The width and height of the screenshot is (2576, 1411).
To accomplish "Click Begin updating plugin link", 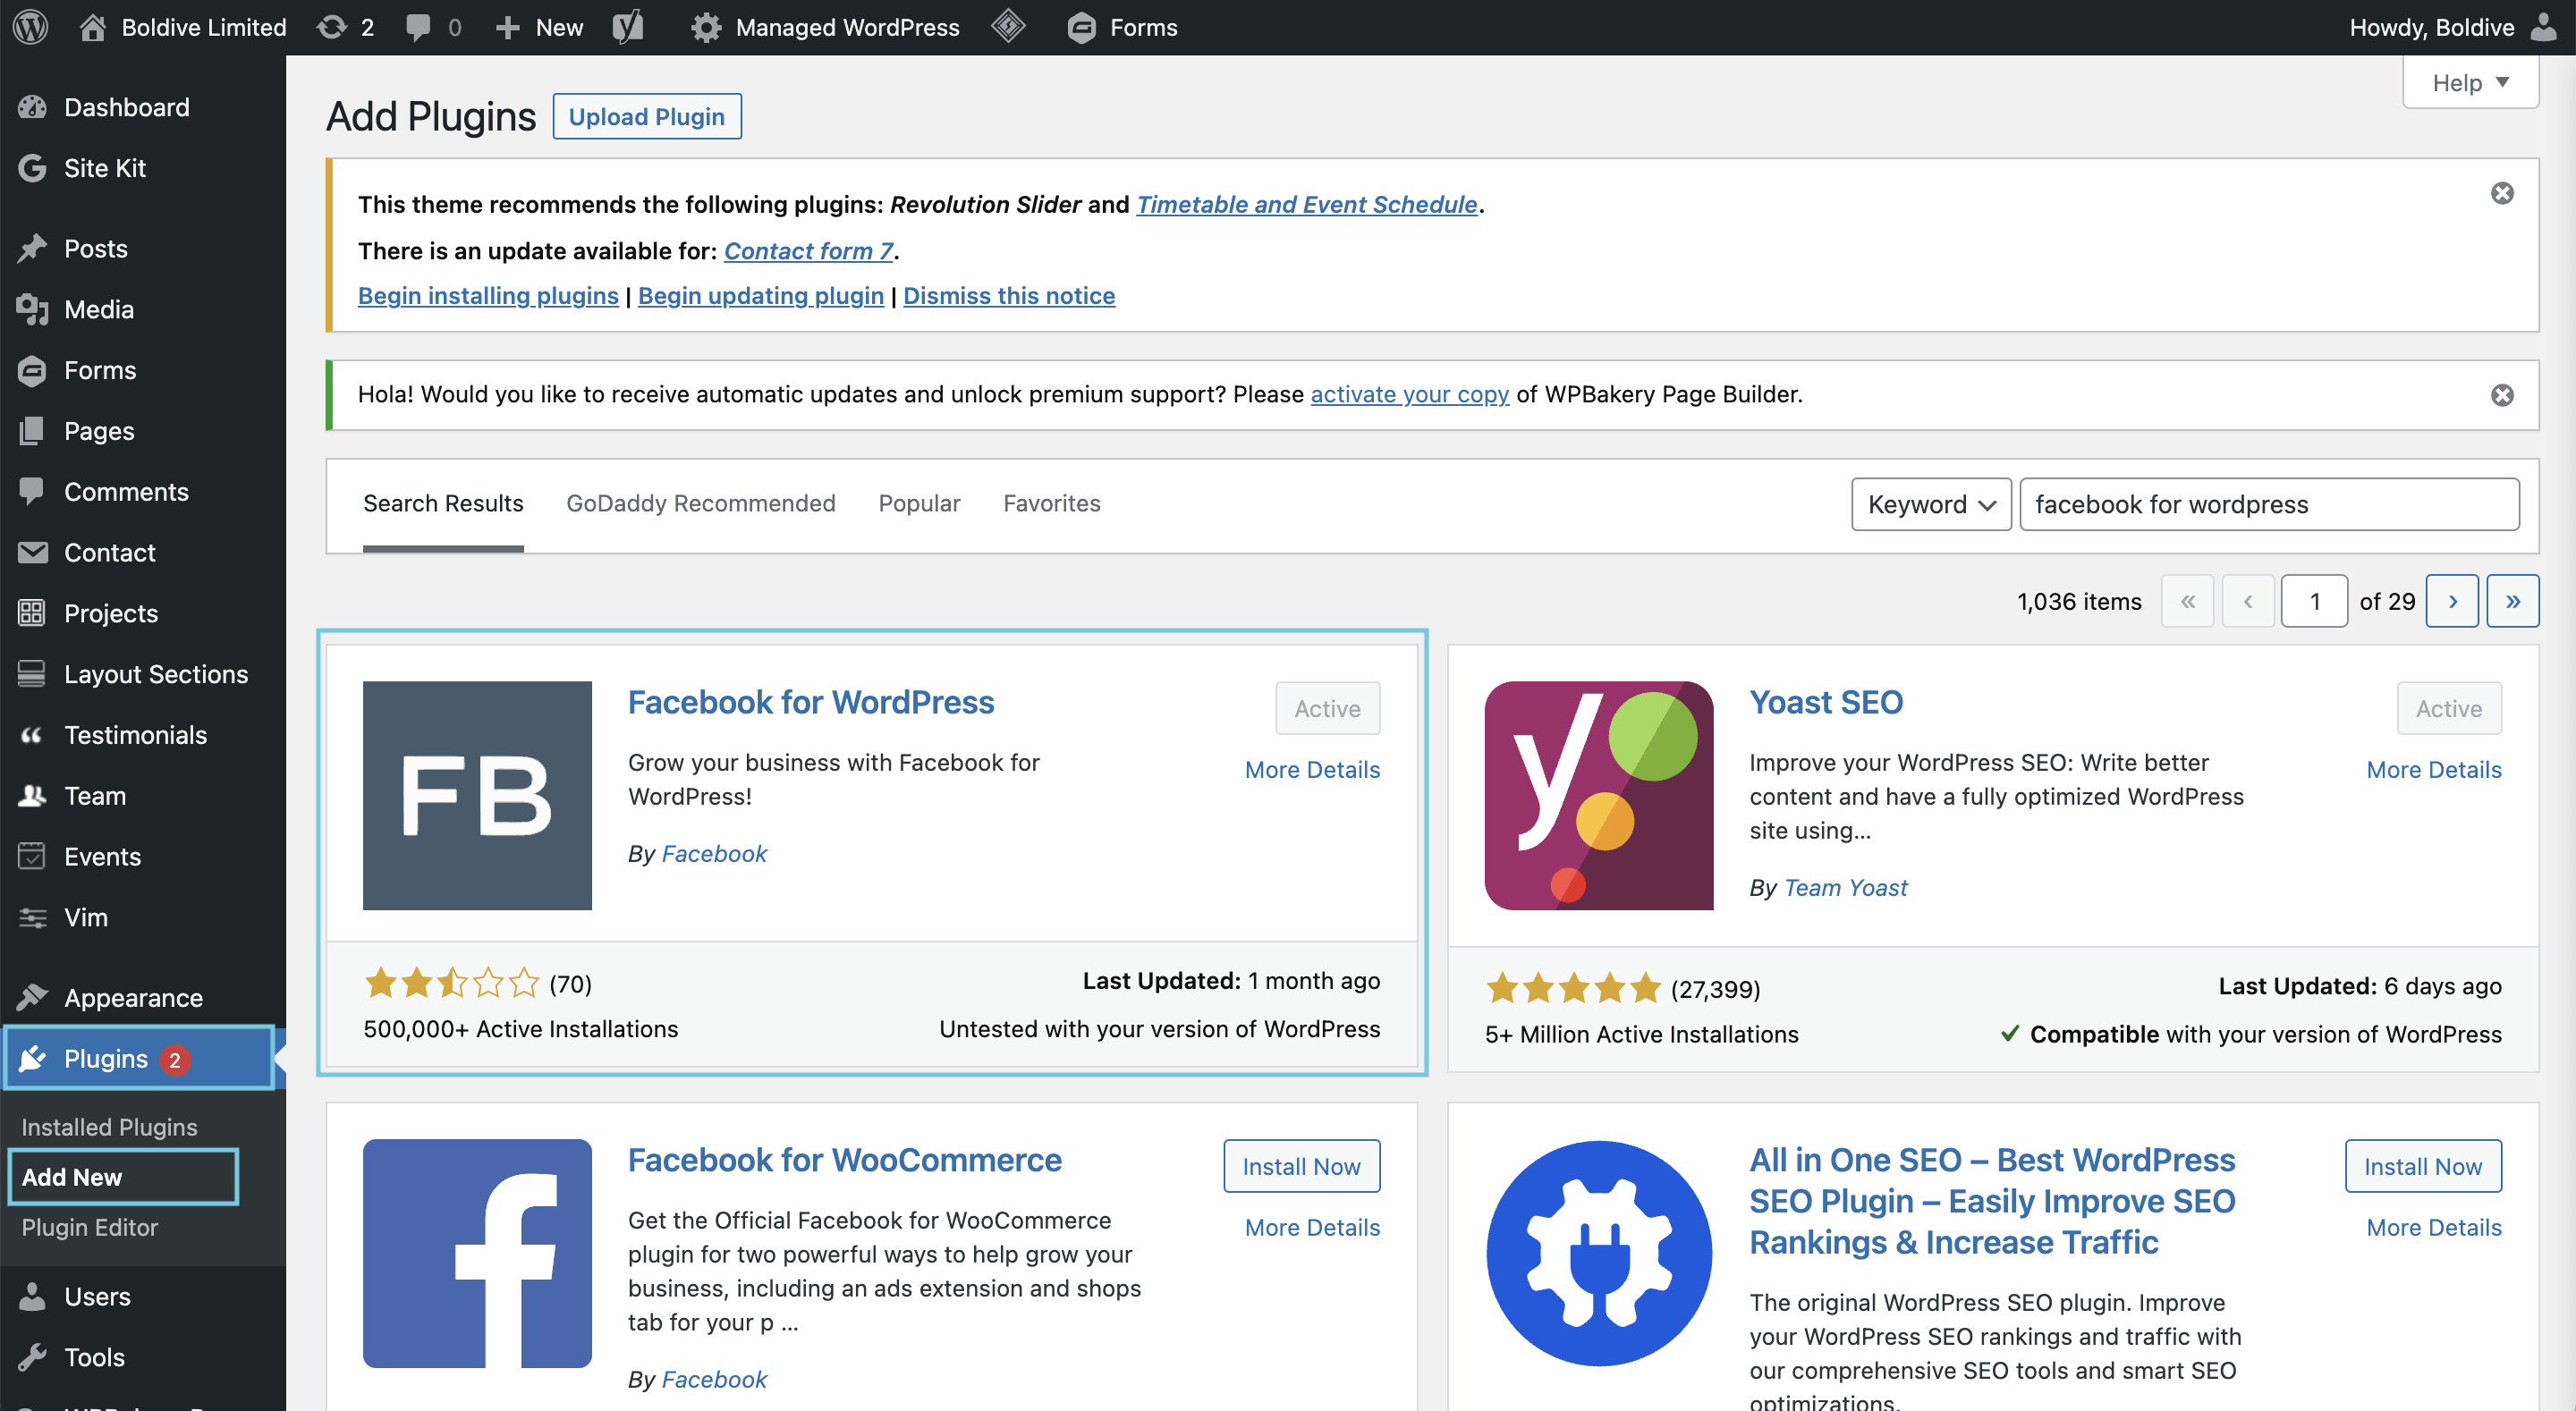I will [x=760, y=296].
